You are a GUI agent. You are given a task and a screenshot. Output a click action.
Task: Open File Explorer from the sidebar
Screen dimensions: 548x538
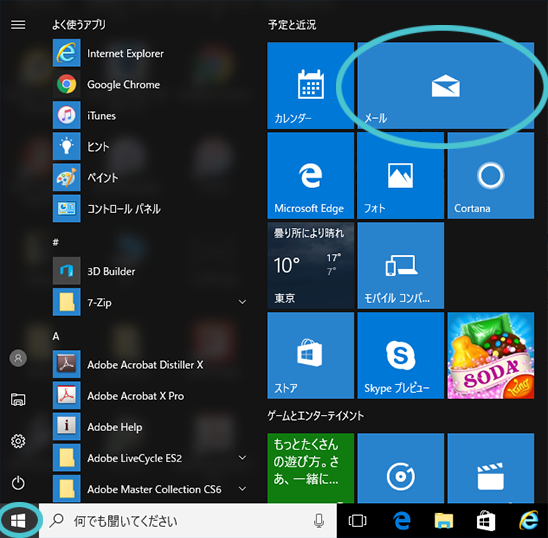[x=18, y=400]
